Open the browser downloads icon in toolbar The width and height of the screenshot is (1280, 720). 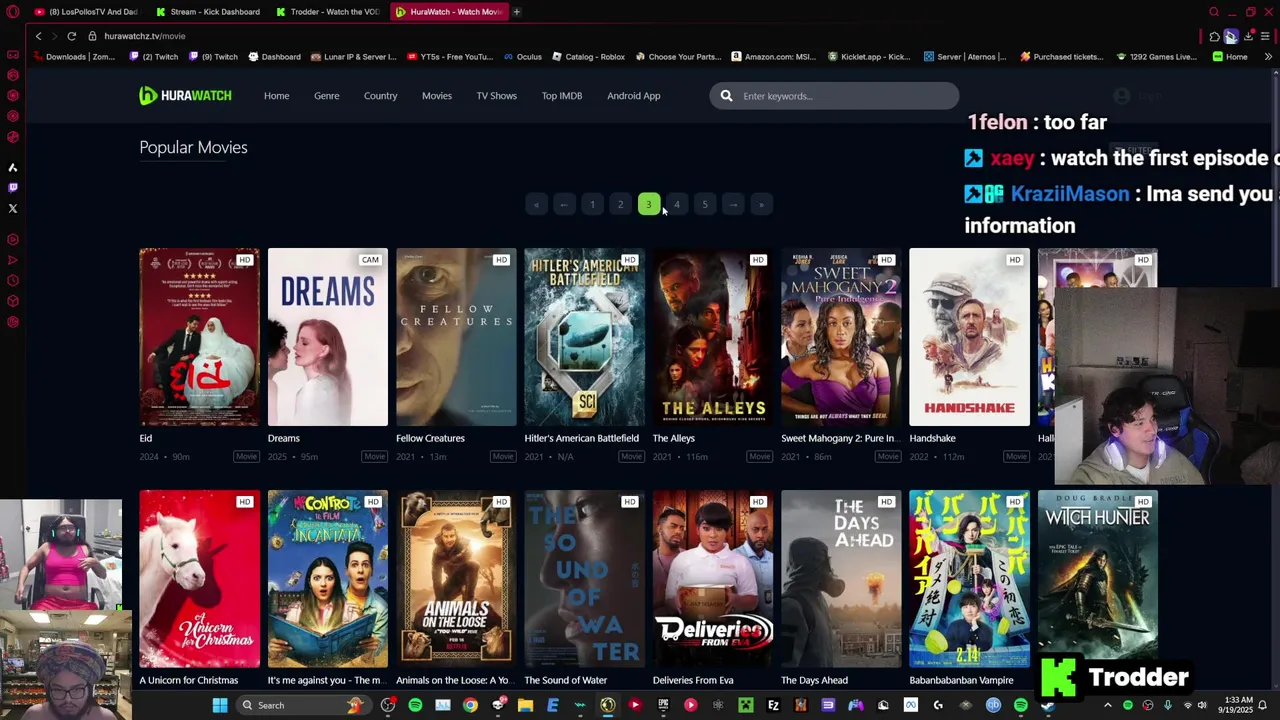coord(1248,36)
